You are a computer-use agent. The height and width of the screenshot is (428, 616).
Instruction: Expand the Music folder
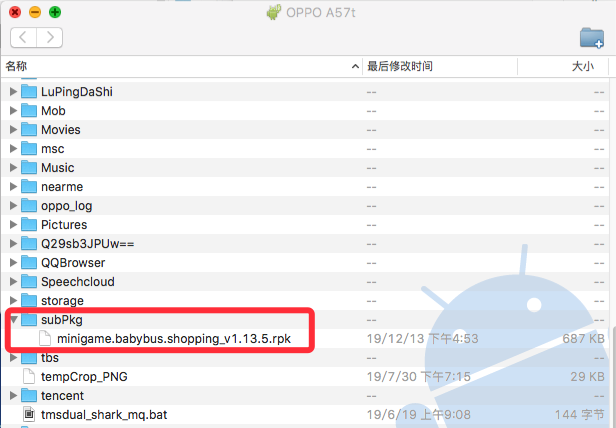click(x=13, y=167)
